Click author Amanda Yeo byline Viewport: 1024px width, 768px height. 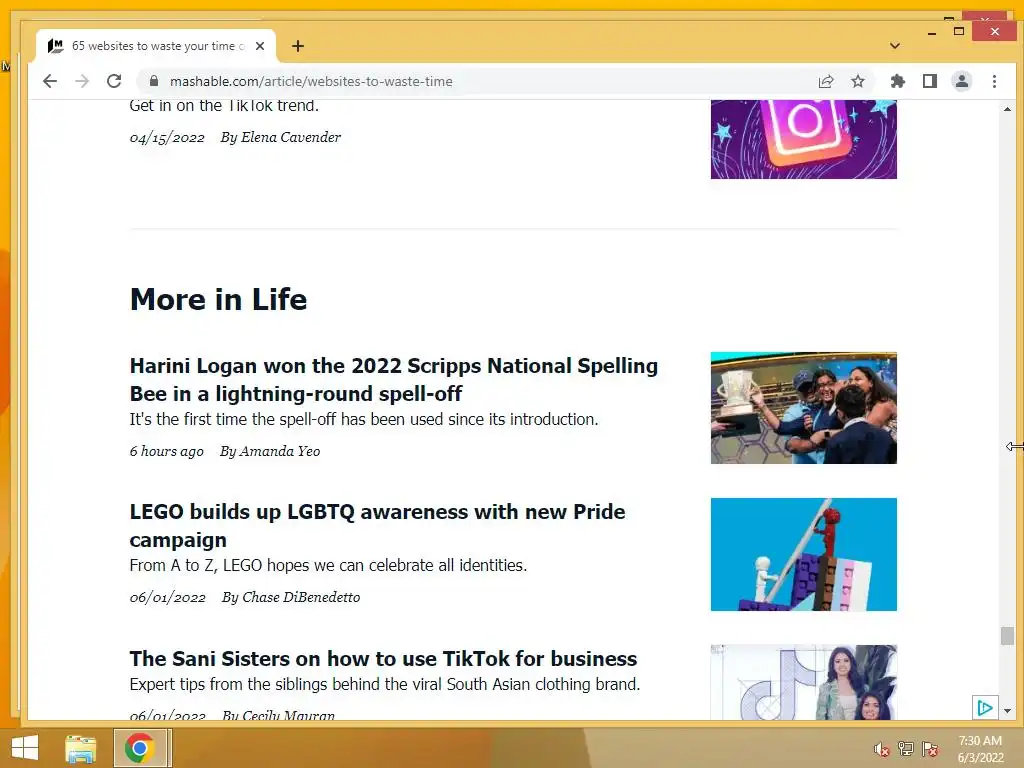click(x=270, y=451)
